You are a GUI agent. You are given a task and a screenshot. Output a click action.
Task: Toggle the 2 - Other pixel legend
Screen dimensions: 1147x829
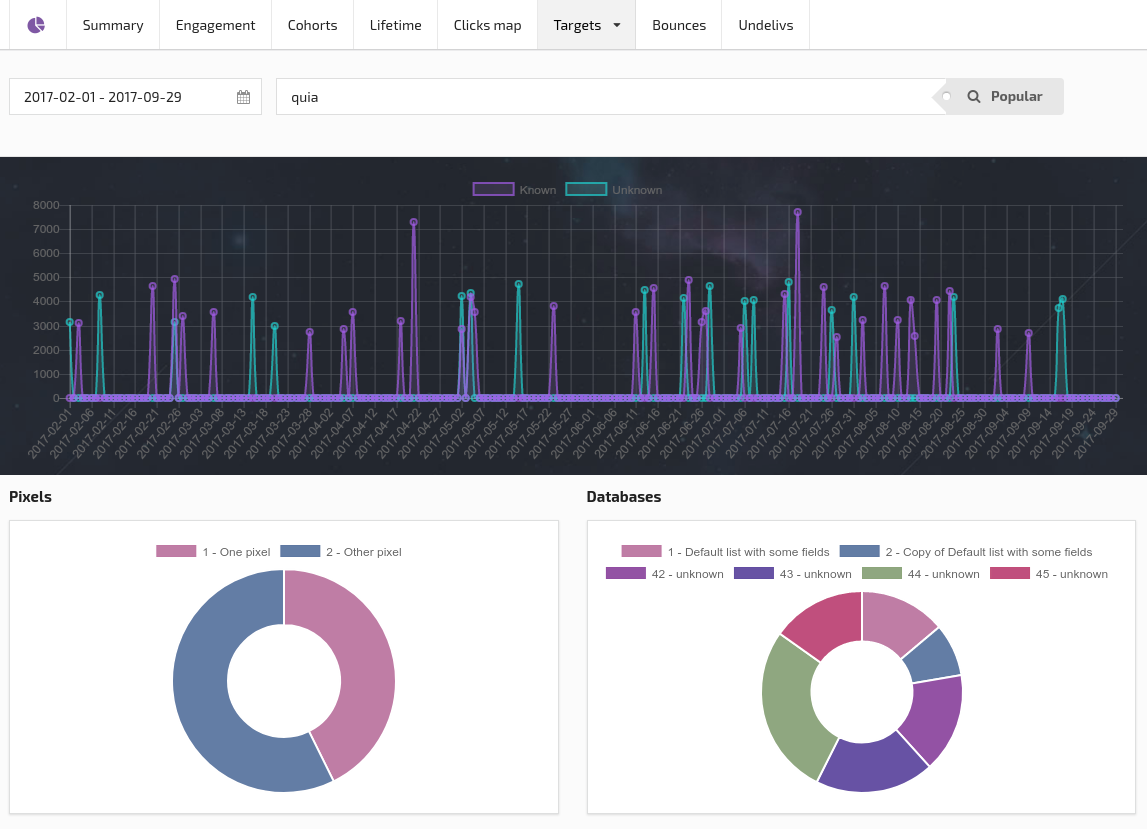pos(341,552)
